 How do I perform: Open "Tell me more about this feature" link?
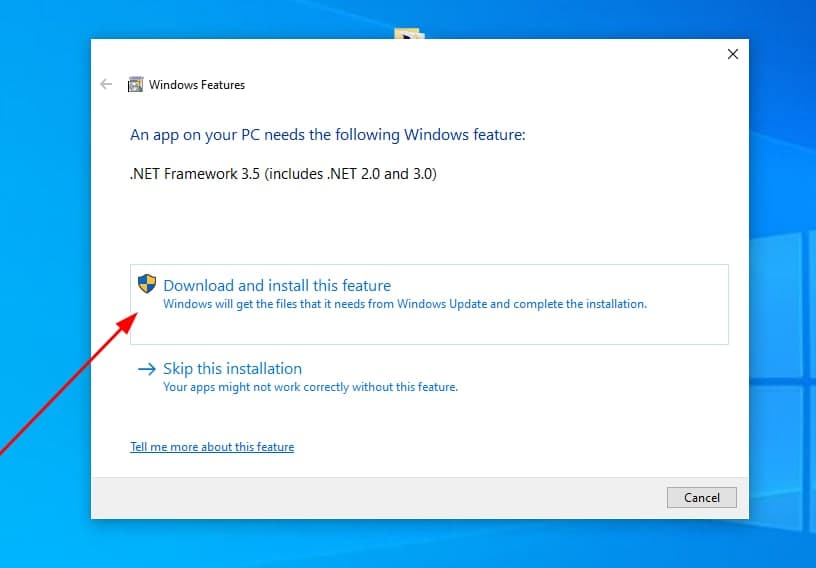click(x=212, y=447)
